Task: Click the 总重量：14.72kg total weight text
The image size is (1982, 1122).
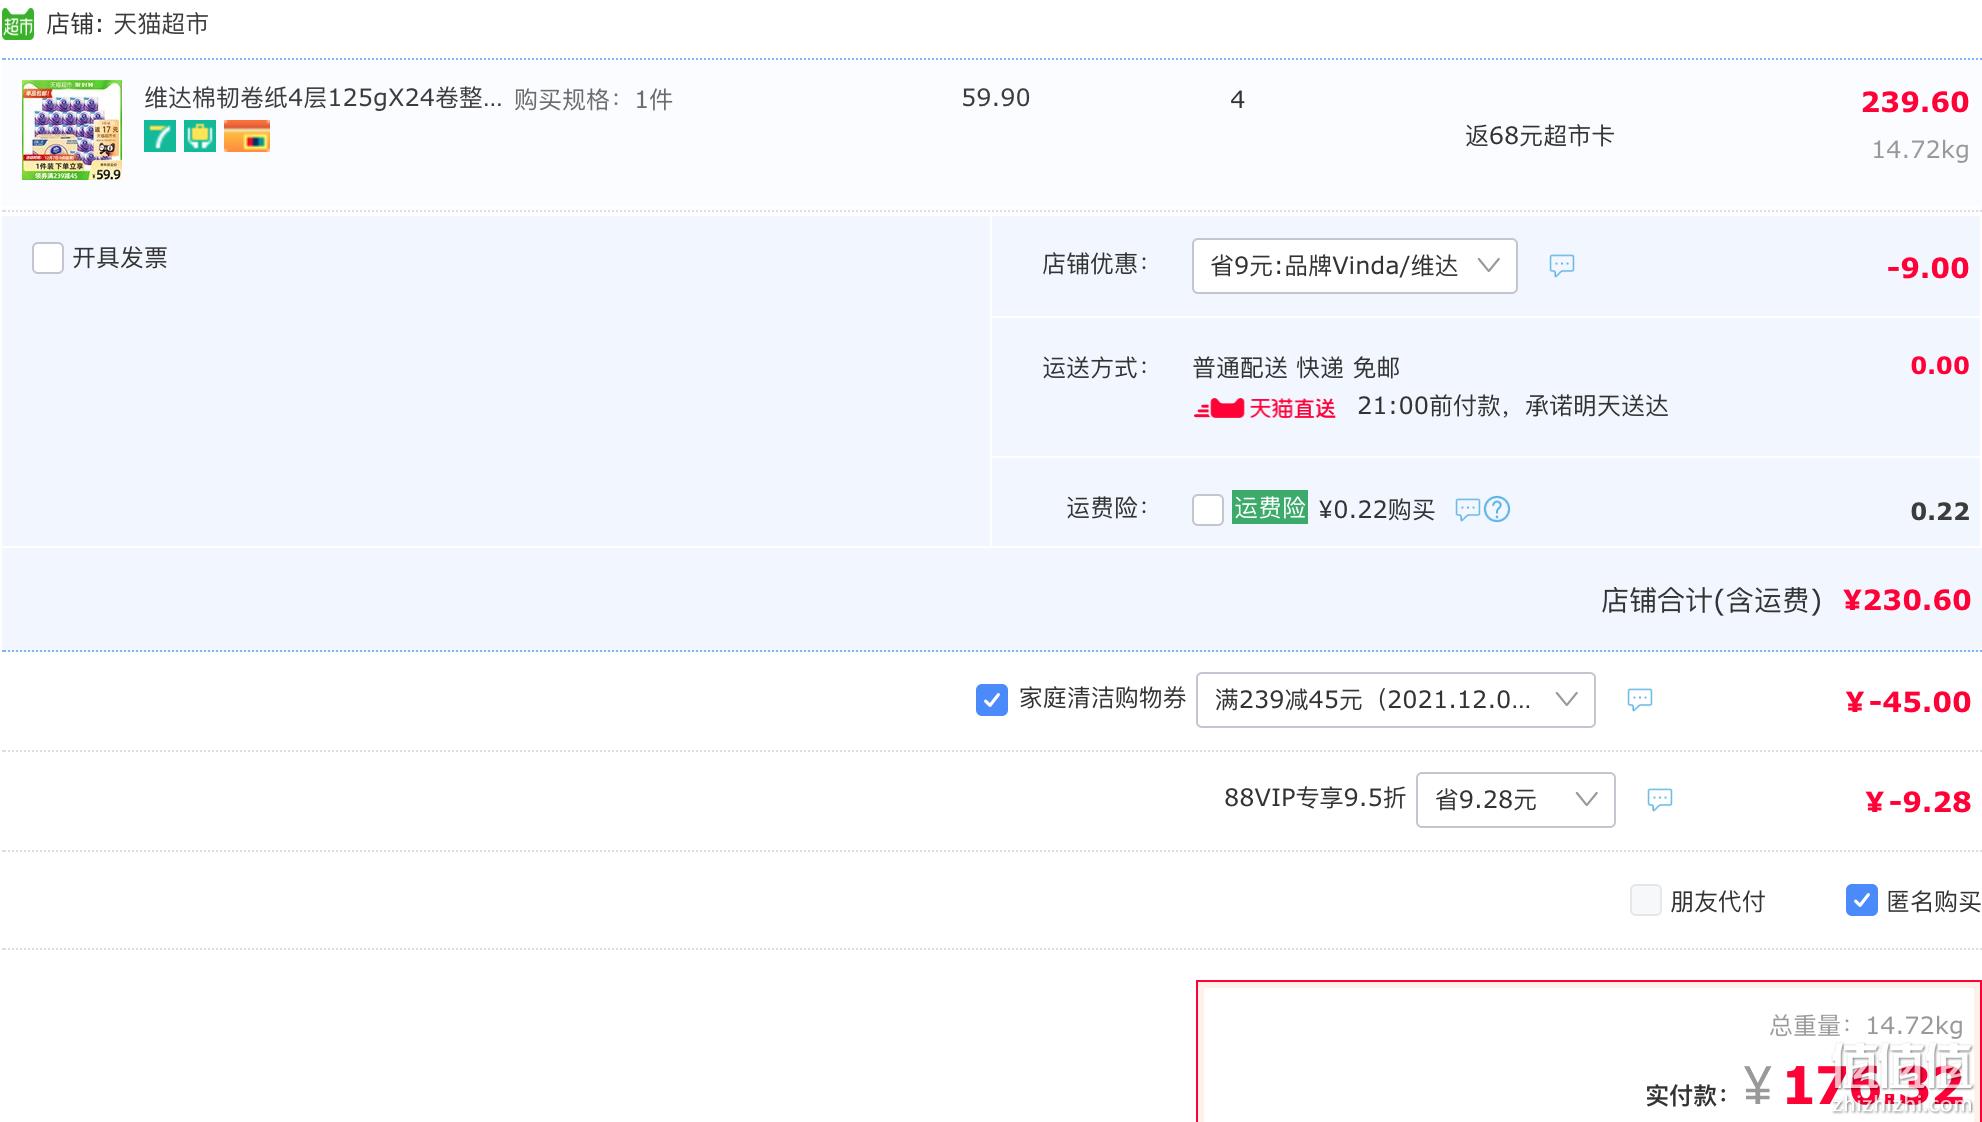Action: pyautogui.click(x=1866, y=1026)
